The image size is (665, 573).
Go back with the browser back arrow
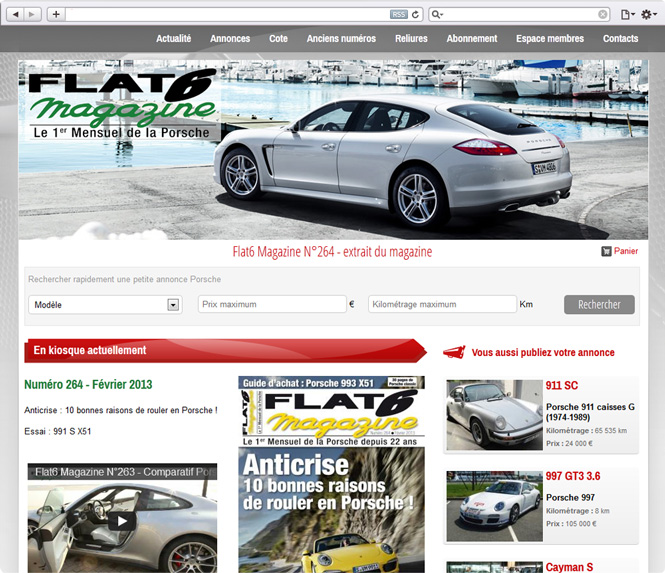point(16,14)
